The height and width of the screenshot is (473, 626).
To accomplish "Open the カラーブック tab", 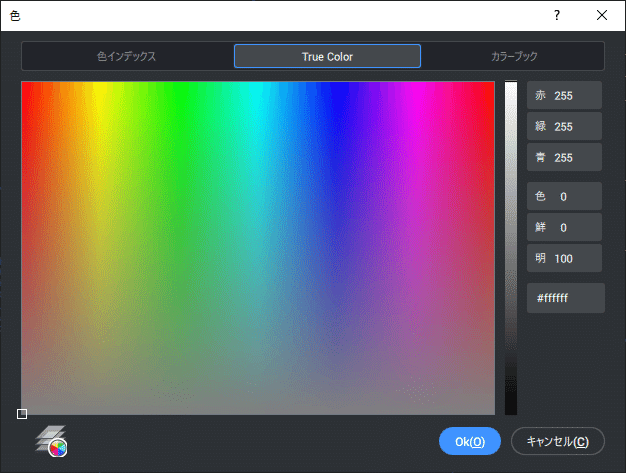I will 514,56.
